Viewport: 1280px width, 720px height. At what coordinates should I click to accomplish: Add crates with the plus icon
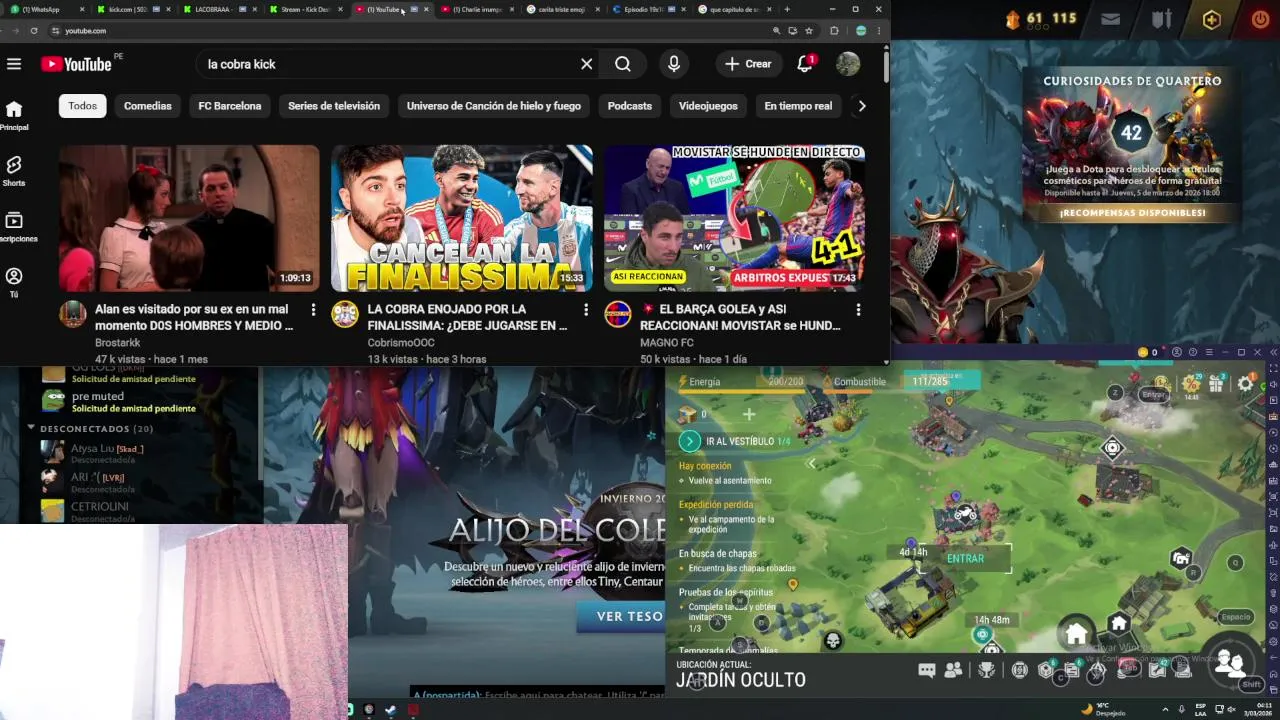coord(748,414)
